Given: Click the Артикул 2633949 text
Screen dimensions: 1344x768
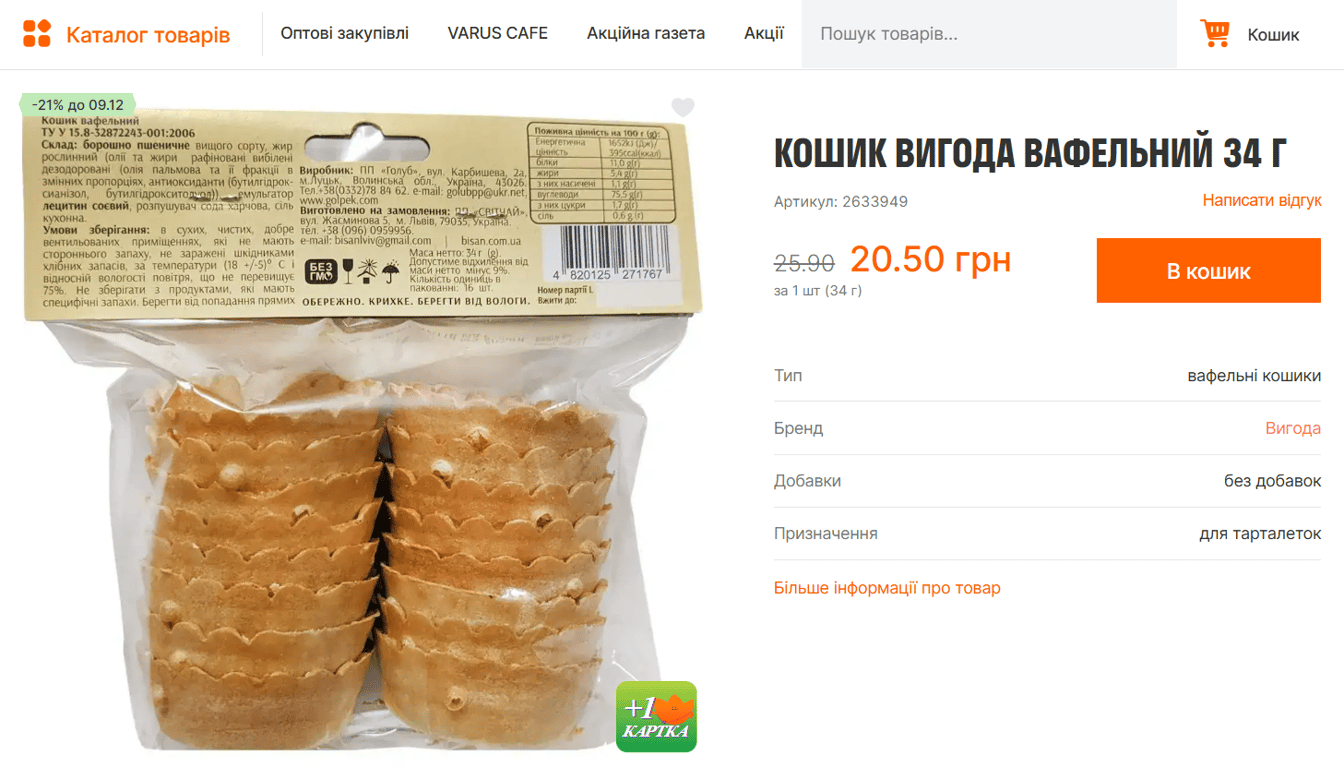Looking at the screenshot, I should point(841,202).
